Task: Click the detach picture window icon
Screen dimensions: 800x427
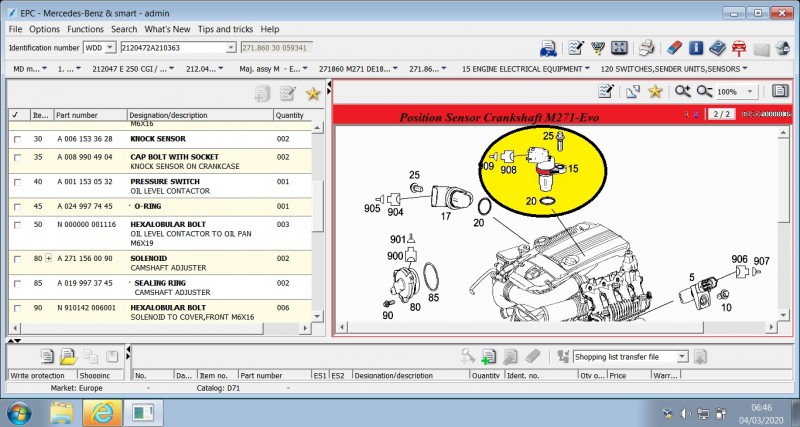Action: 633,91
